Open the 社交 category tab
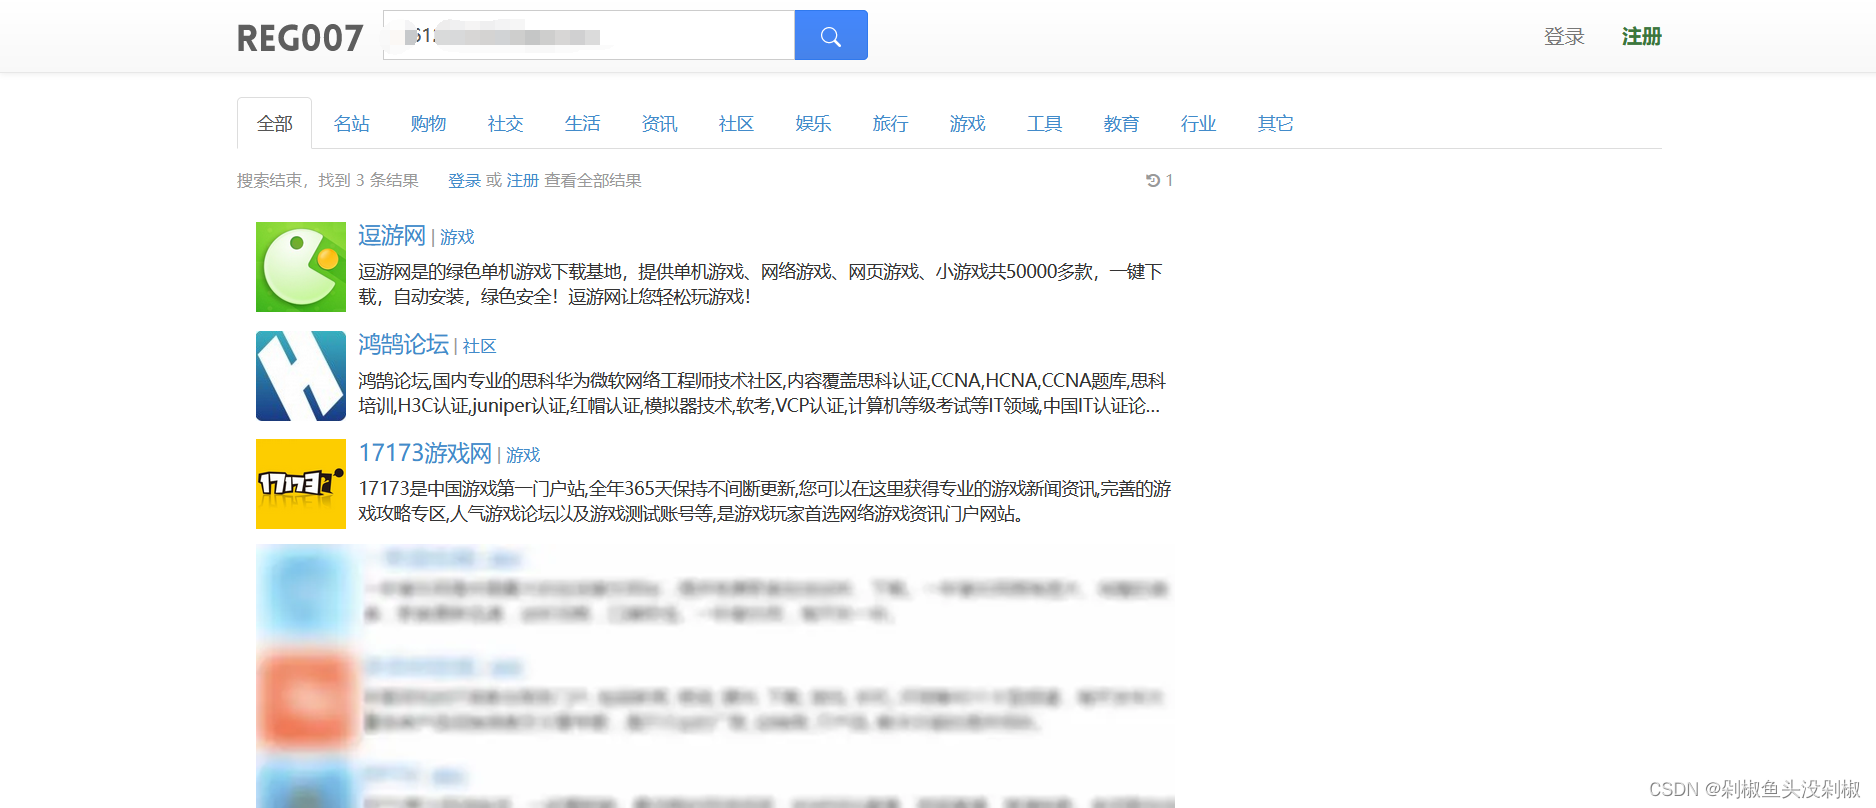The image size is (1876, 808). click(x=506, y=123)
